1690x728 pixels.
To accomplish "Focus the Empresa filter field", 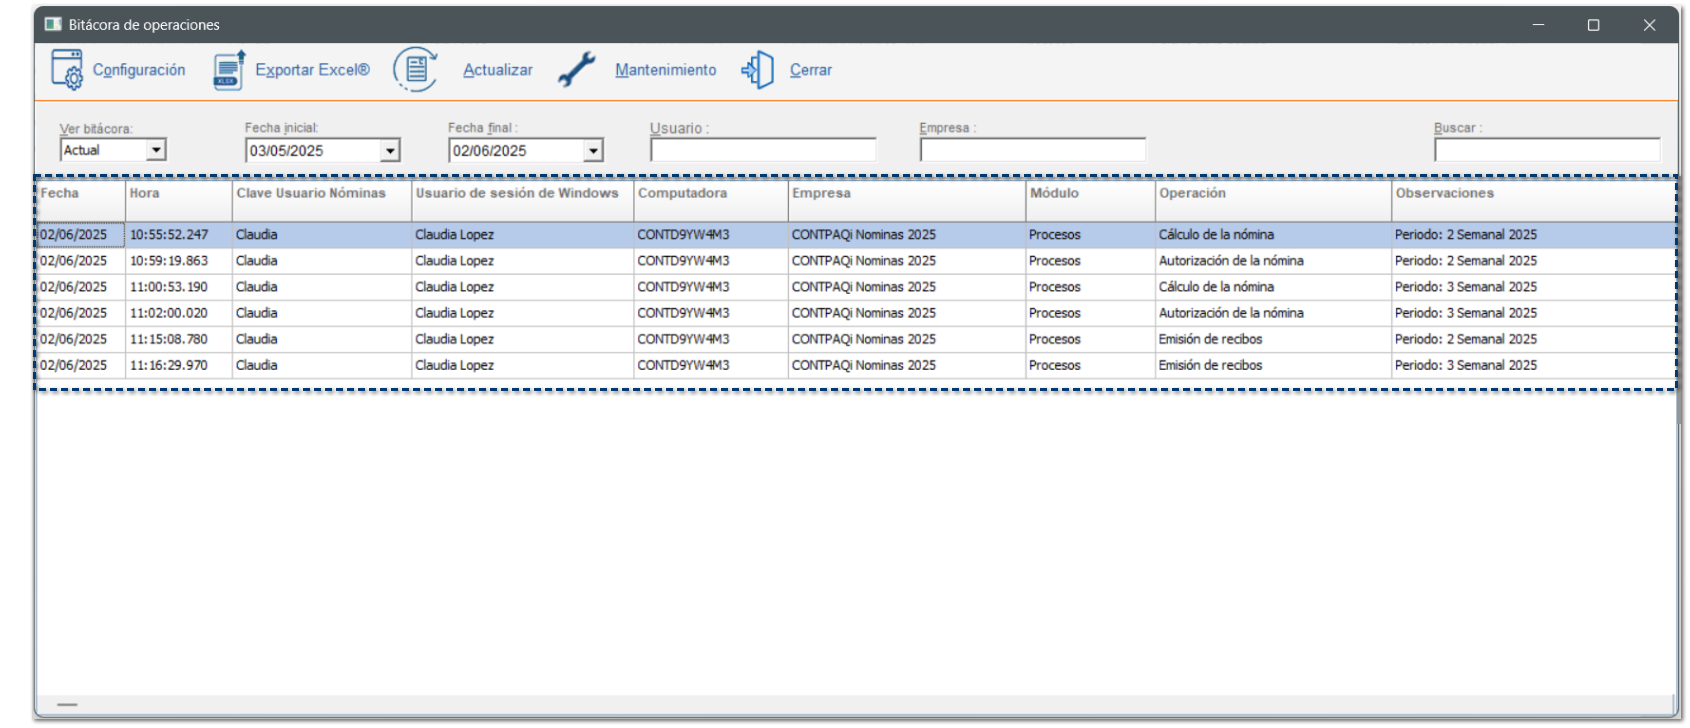I will [x=1032, y=150].
